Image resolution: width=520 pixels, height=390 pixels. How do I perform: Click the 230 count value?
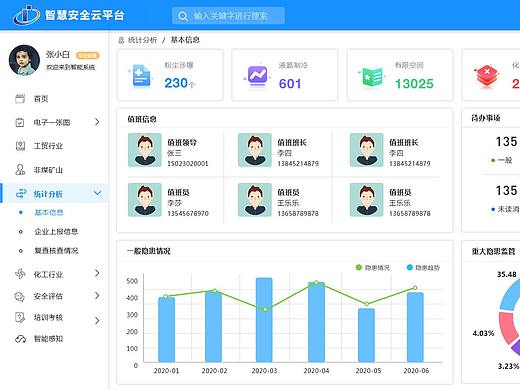176,83
